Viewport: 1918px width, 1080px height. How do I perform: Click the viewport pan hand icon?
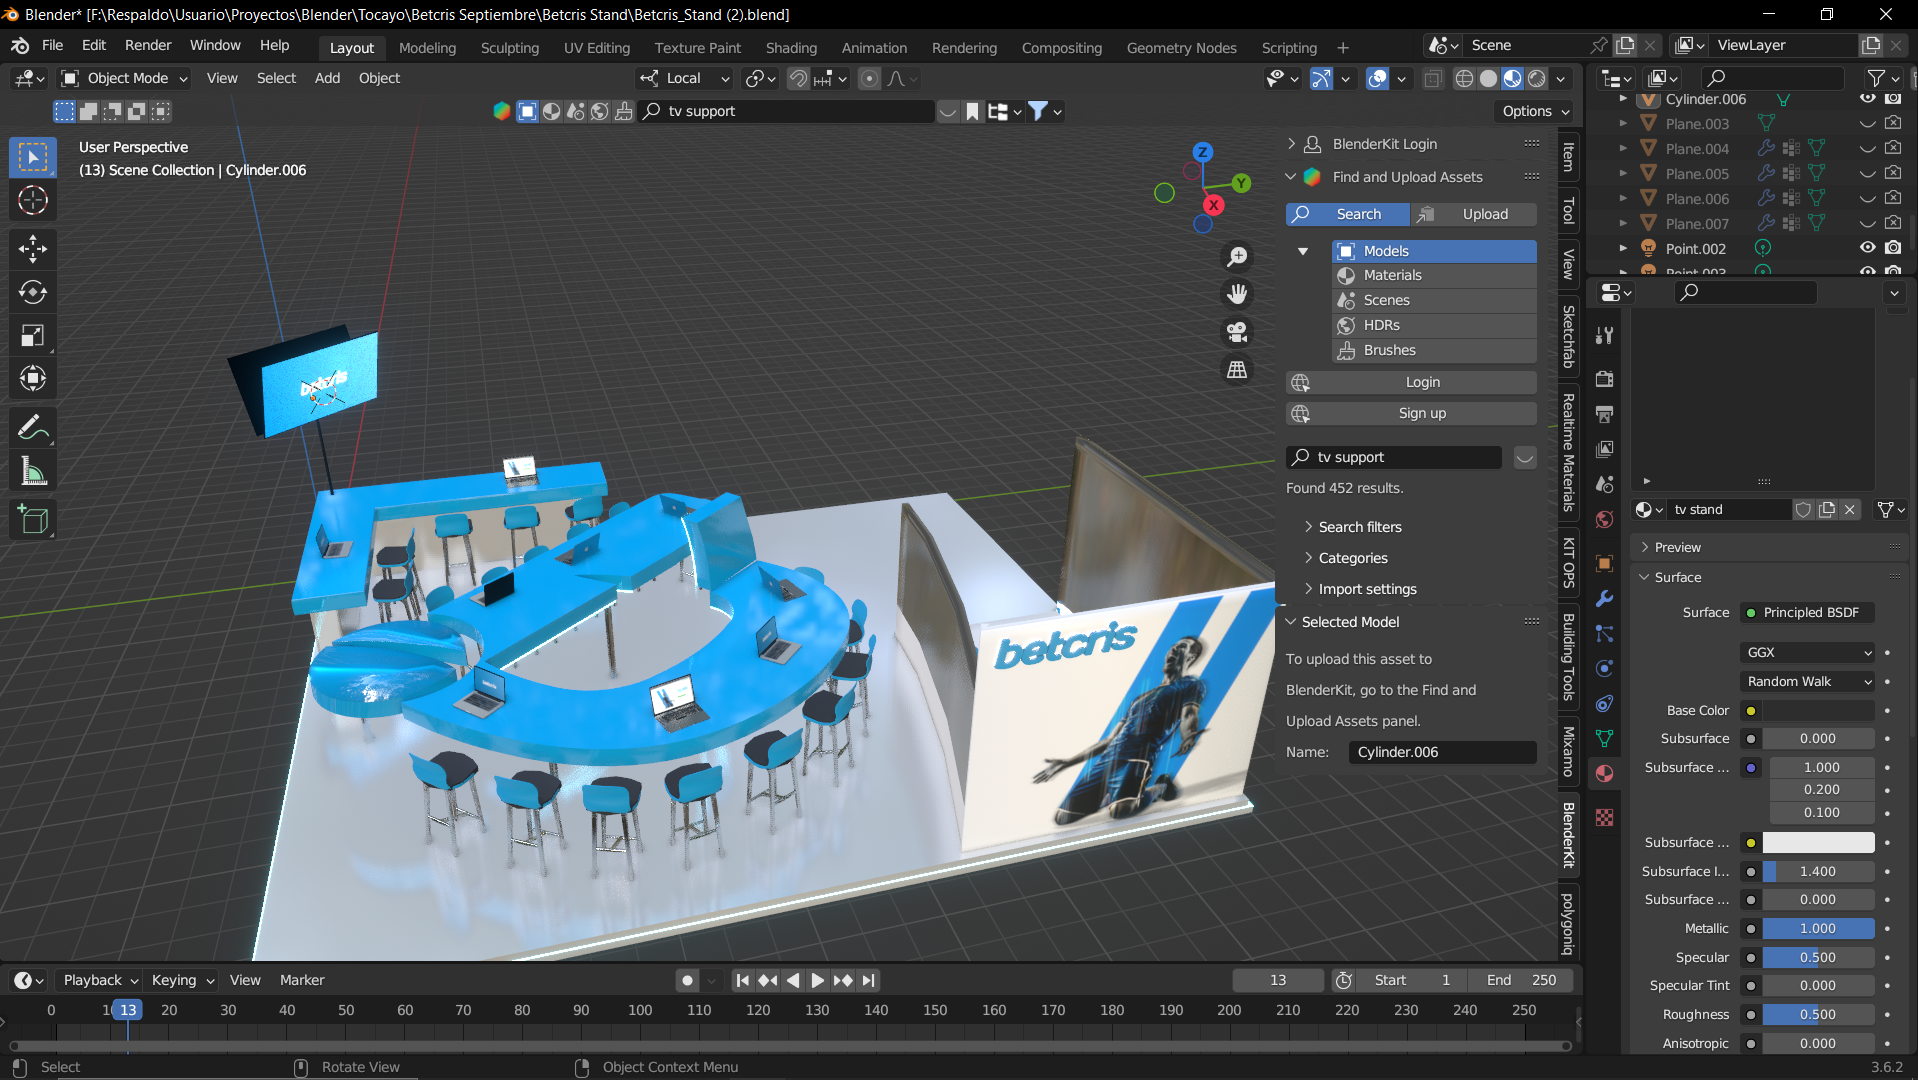(x=1237, y=294)
